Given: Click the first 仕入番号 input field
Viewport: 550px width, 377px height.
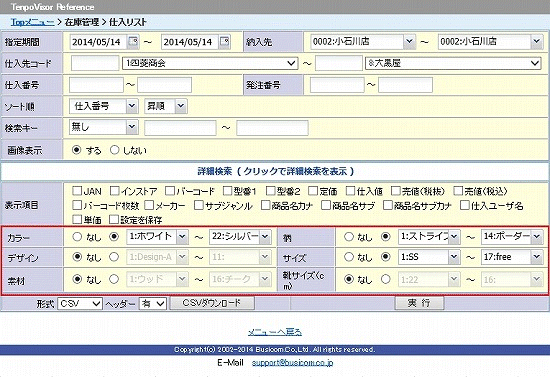Looking at the screenshot, I should click(96, 85).
